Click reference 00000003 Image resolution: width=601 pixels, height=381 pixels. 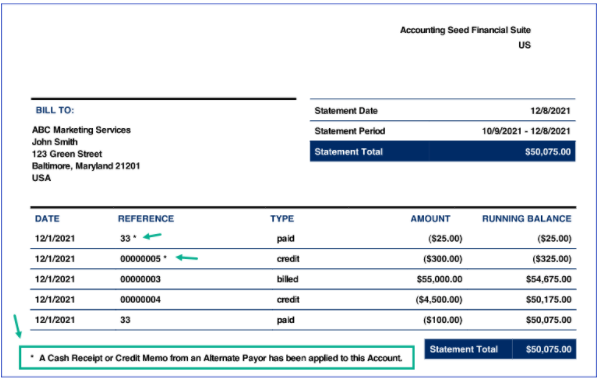click(140, 279)
